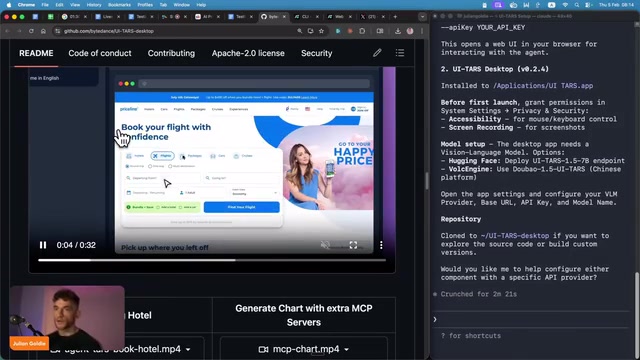Image resolution: width=640 pixels, height=360 pixels.
Task: Enter fullscreen for the demo video
Action: pyautogui.click(x=353, y=245)
